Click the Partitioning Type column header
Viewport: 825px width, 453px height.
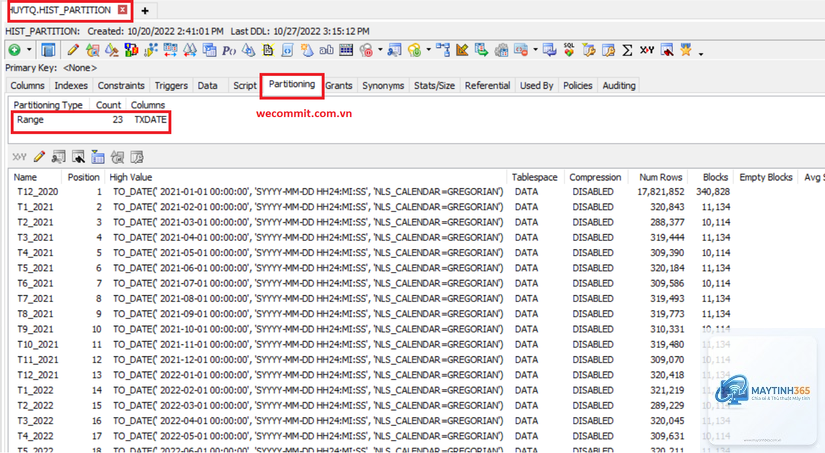(48, 105)
